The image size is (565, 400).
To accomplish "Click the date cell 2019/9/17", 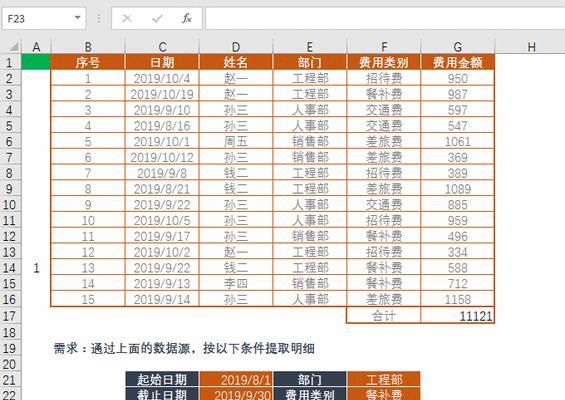I will click(162, 236).
